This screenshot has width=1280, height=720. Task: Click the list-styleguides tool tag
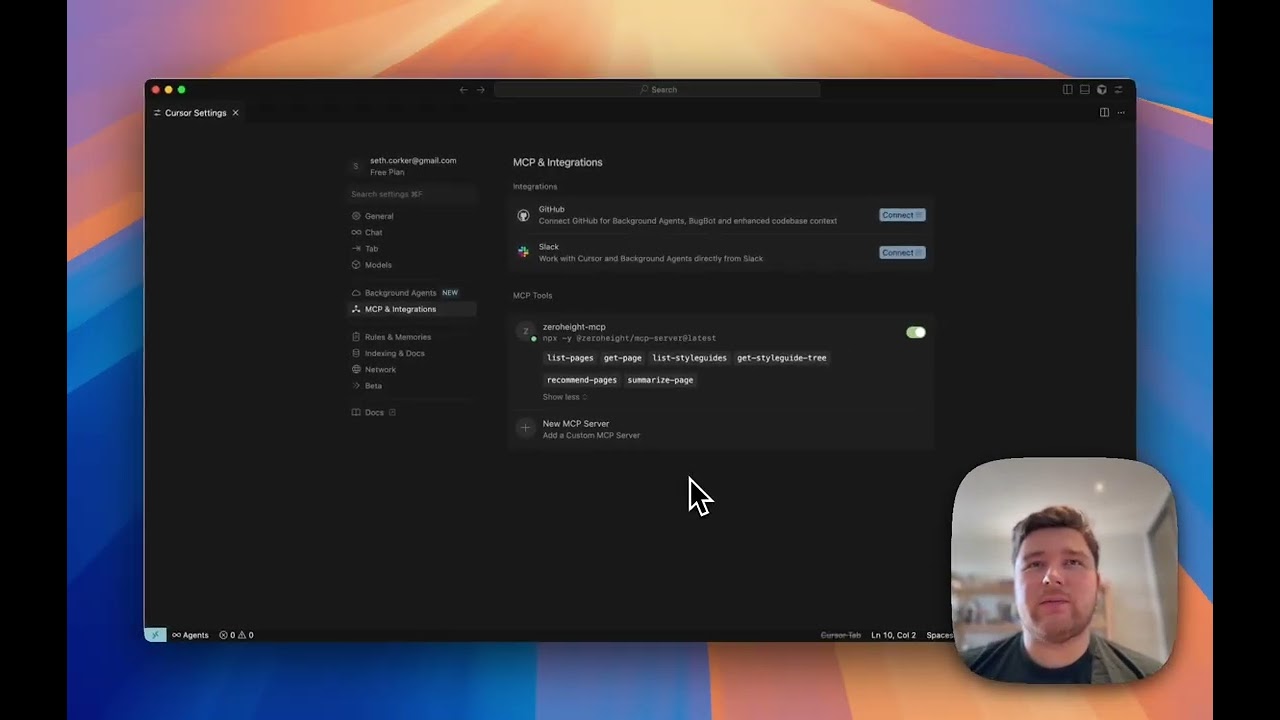(689, 358)
